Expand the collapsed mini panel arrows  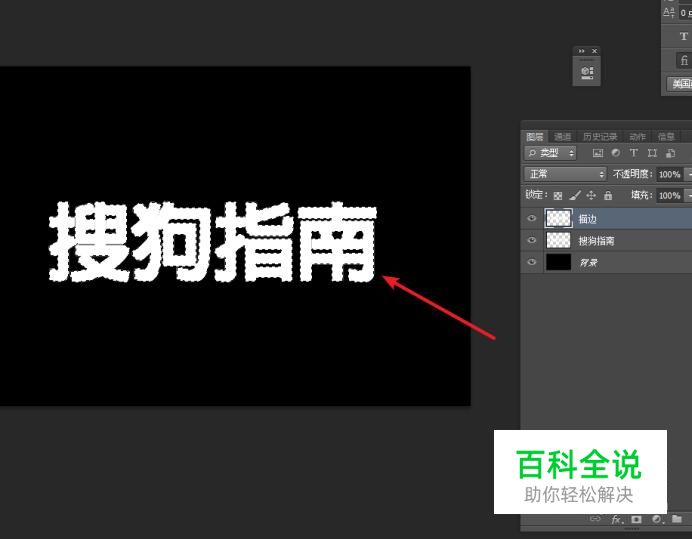click(581, 51)
